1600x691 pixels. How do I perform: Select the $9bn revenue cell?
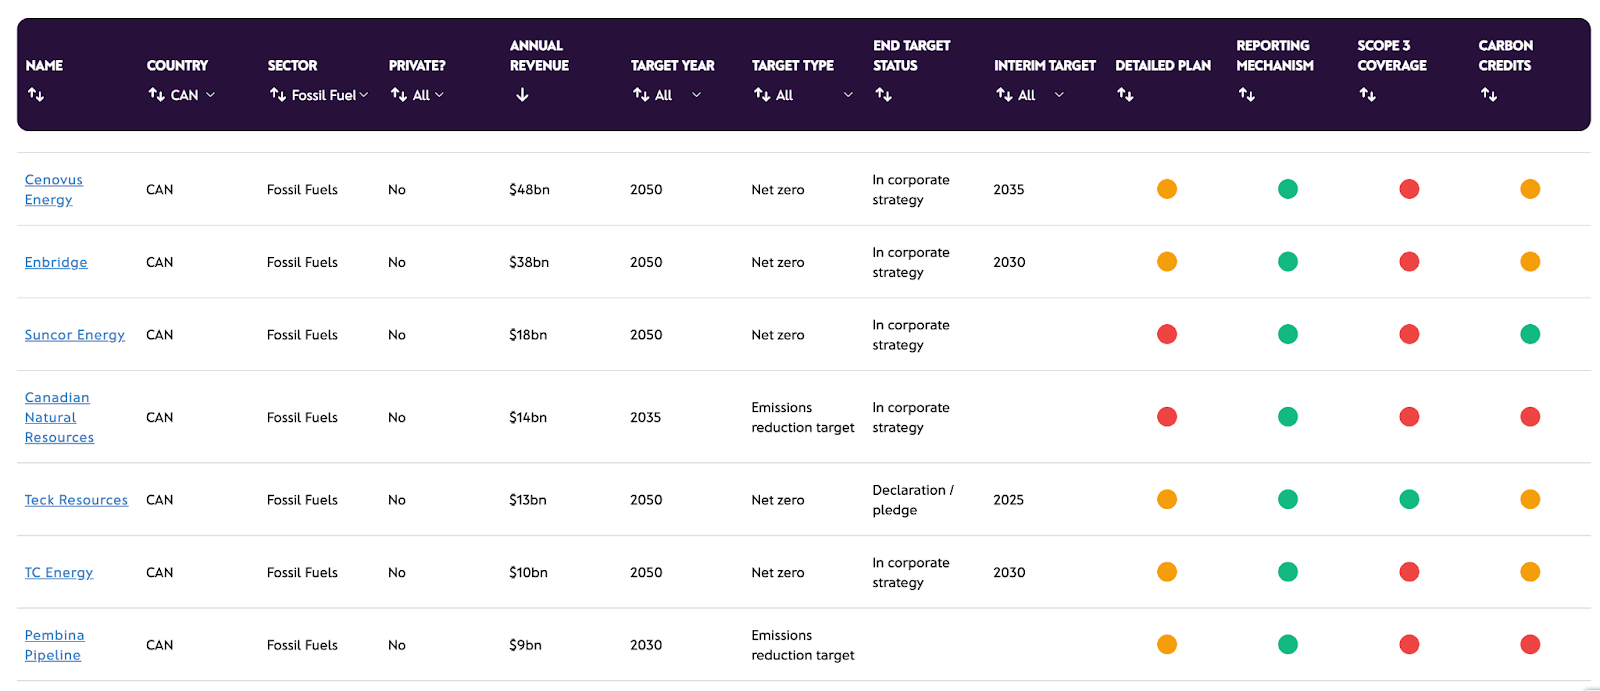click(x=525, y=645)
